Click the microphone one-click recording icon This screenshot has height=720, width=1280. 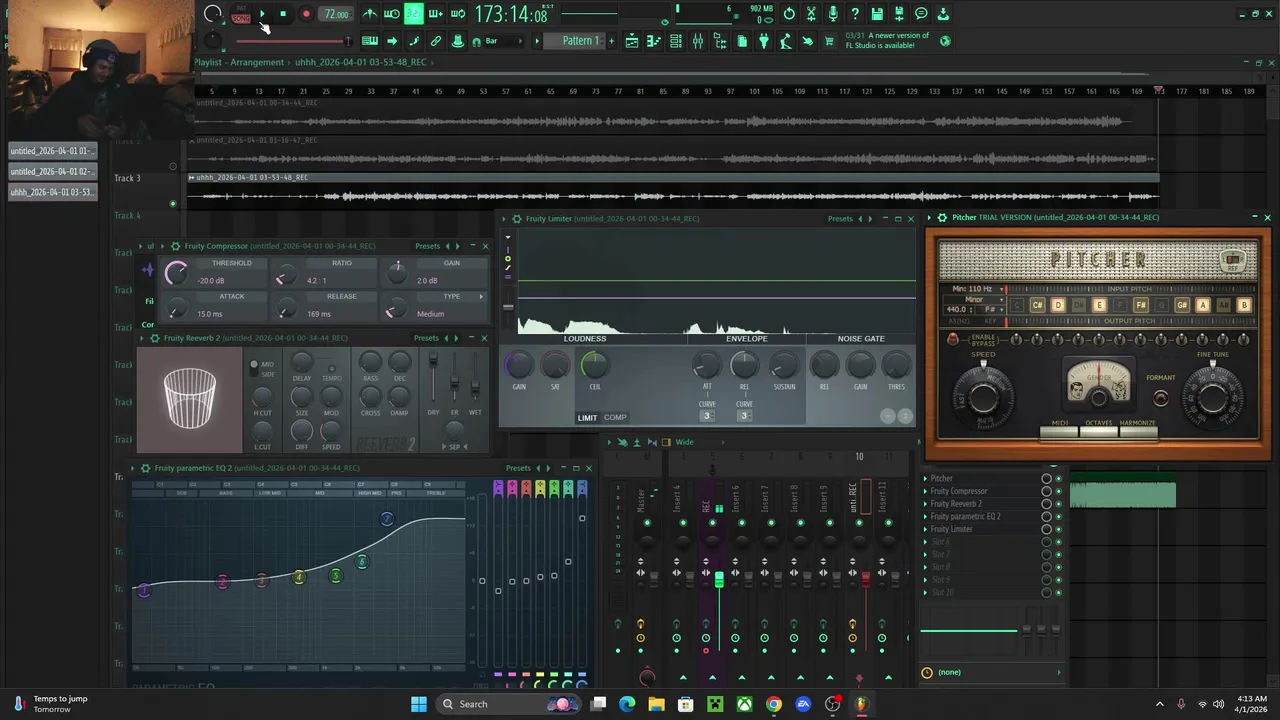coord(833,14)
